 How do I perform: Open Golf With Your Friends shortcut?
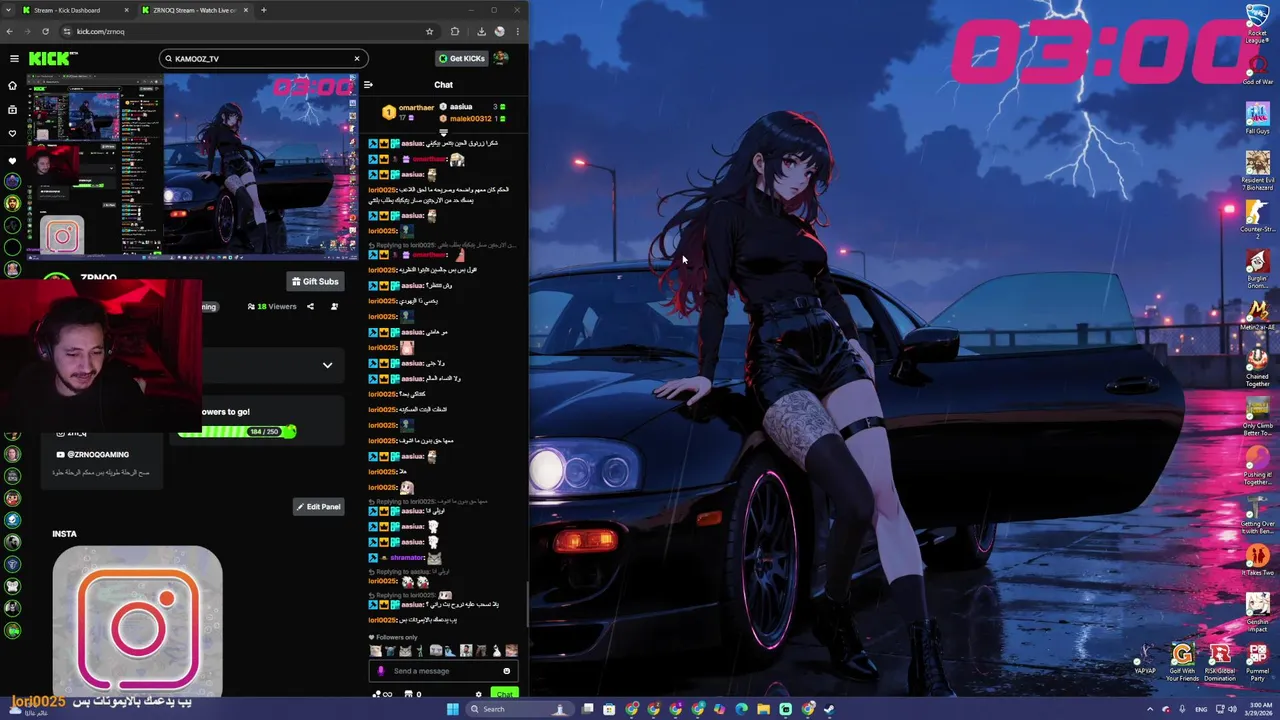point(1182,663)
